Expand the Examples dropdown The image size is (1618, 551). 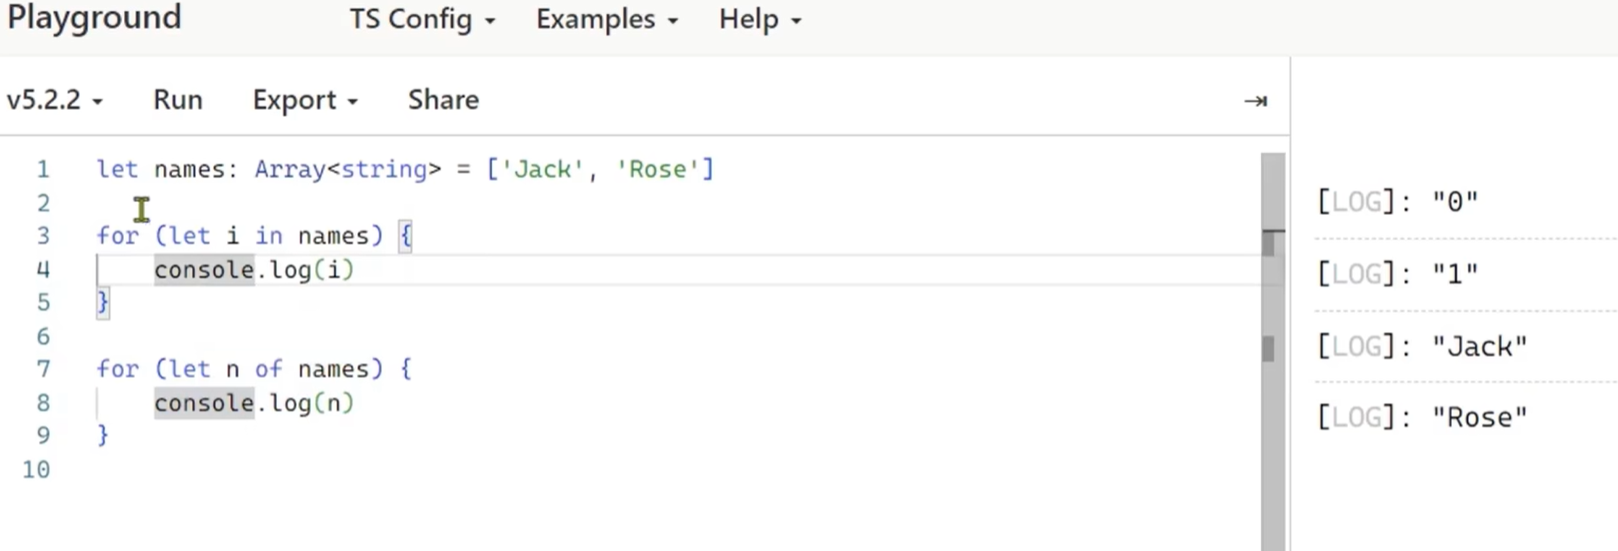(x=606, y=20)
